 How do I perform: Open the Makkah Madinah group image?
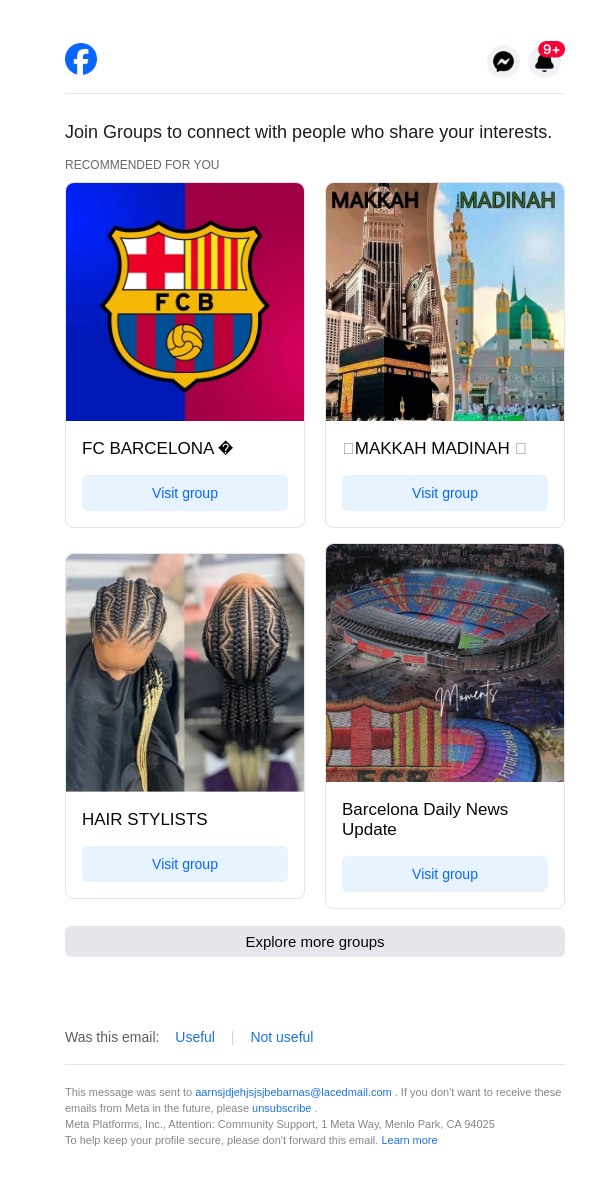445,302
